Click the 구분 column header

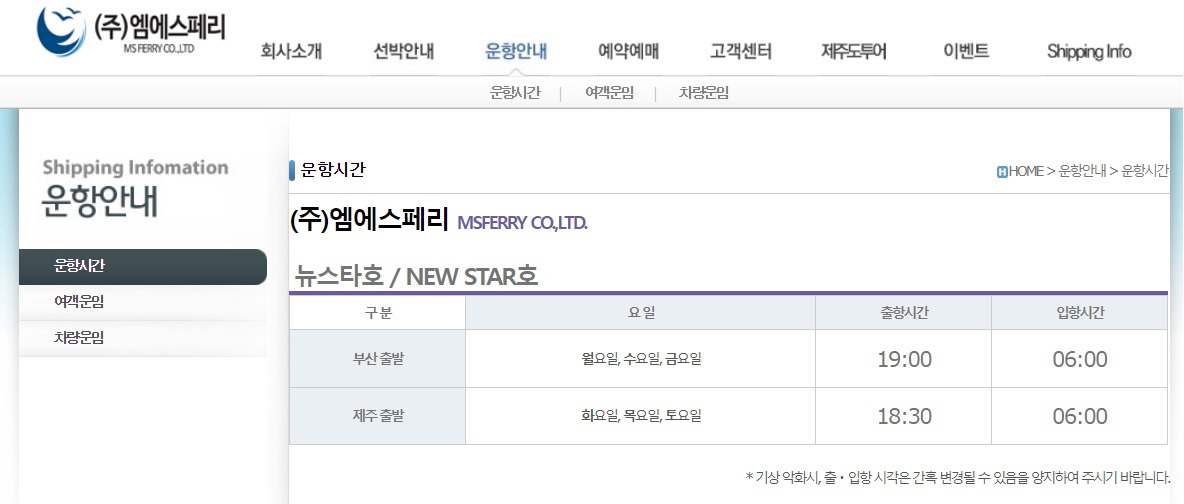(x=378, y=314)
